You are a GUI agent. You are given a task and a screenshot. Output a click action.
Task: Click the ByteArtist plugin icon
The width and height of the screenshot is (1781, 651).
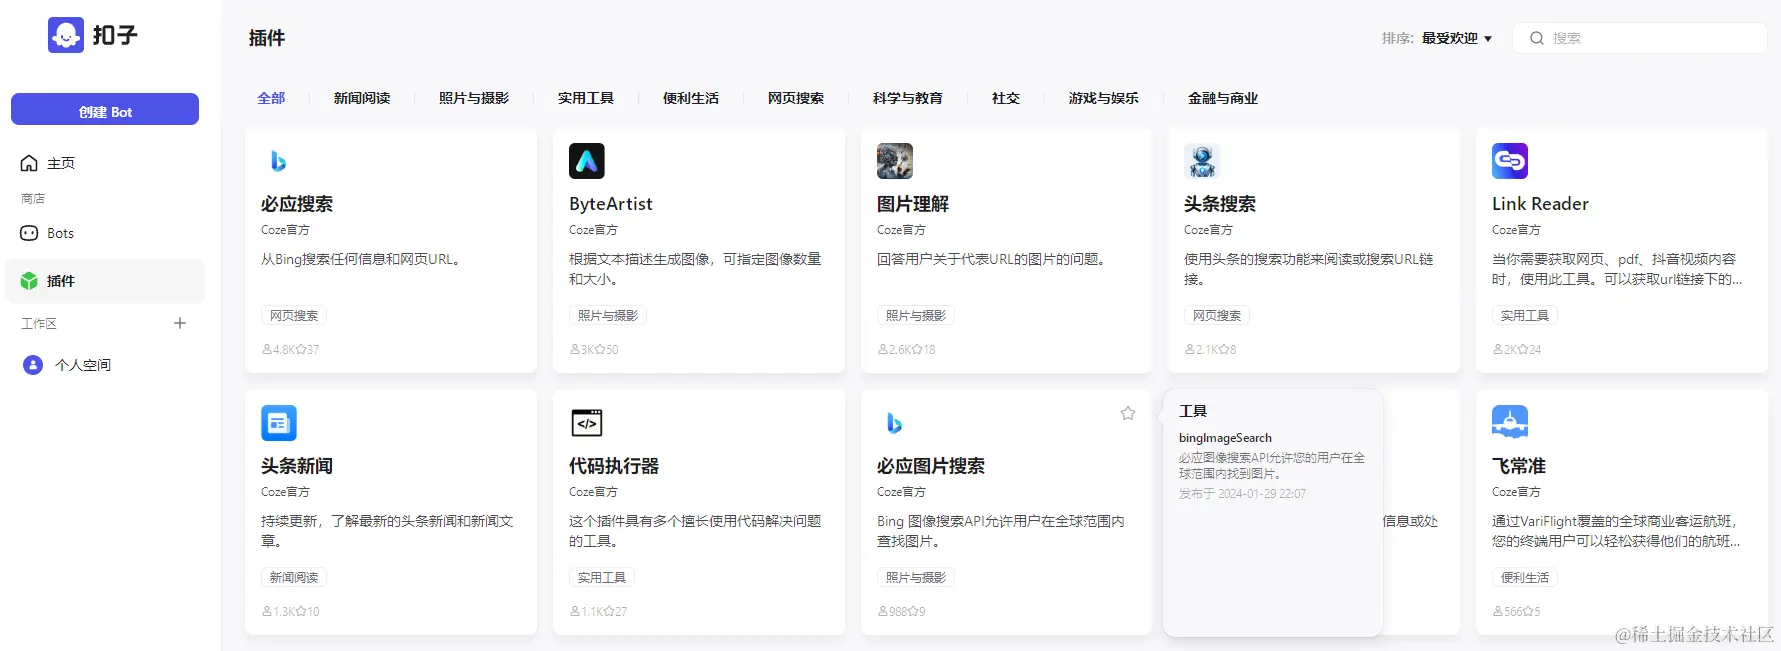[x=587, y=161]
